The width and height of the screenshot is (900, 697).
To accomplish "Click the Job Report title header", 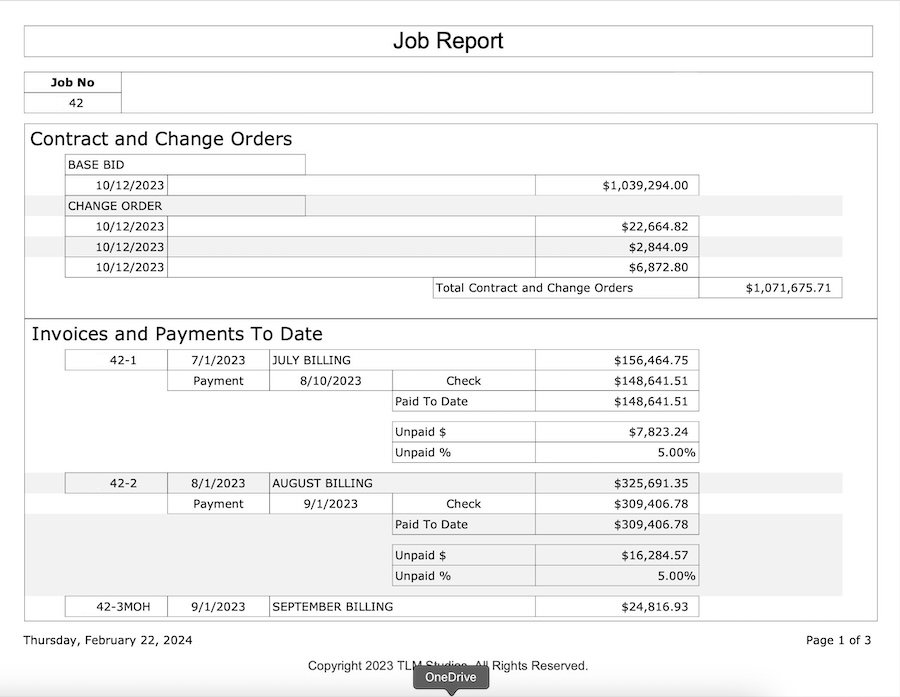I will [x=448, y=41].
